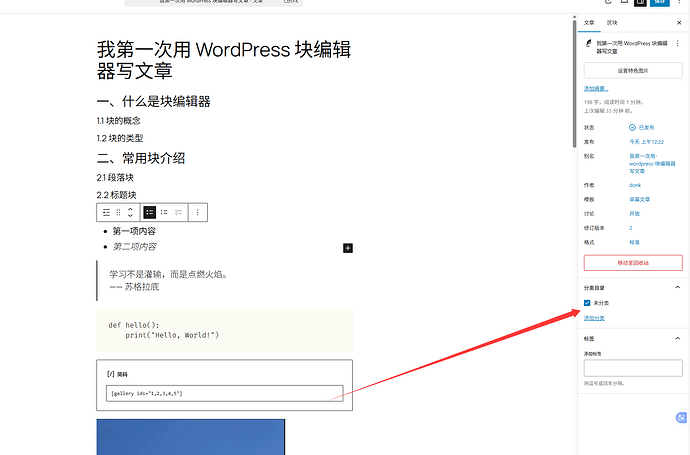
Task: Toggle the 未分类 category checkbox
Action: 587,303
